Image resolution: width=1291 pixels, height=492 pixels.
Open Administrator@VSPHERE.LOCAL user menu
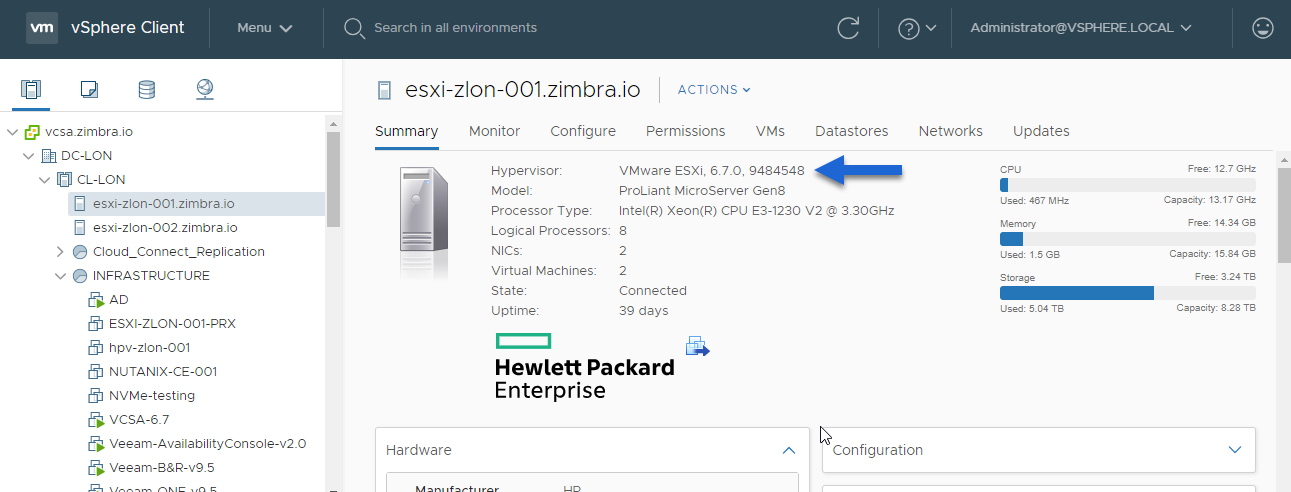click(1081, 28)
